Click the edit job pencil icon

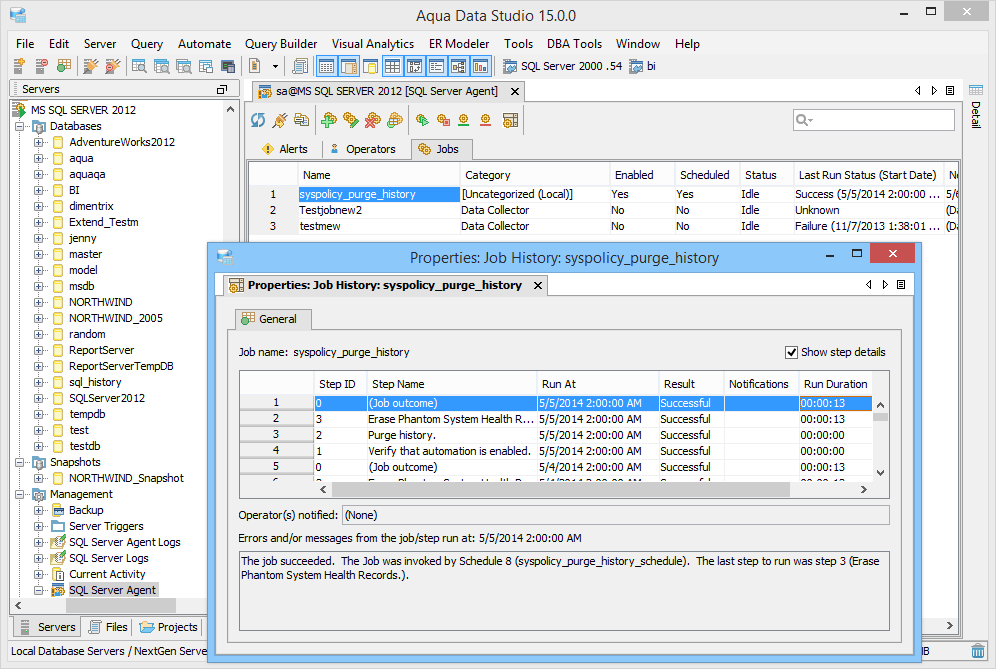click(x=351, y=119)
